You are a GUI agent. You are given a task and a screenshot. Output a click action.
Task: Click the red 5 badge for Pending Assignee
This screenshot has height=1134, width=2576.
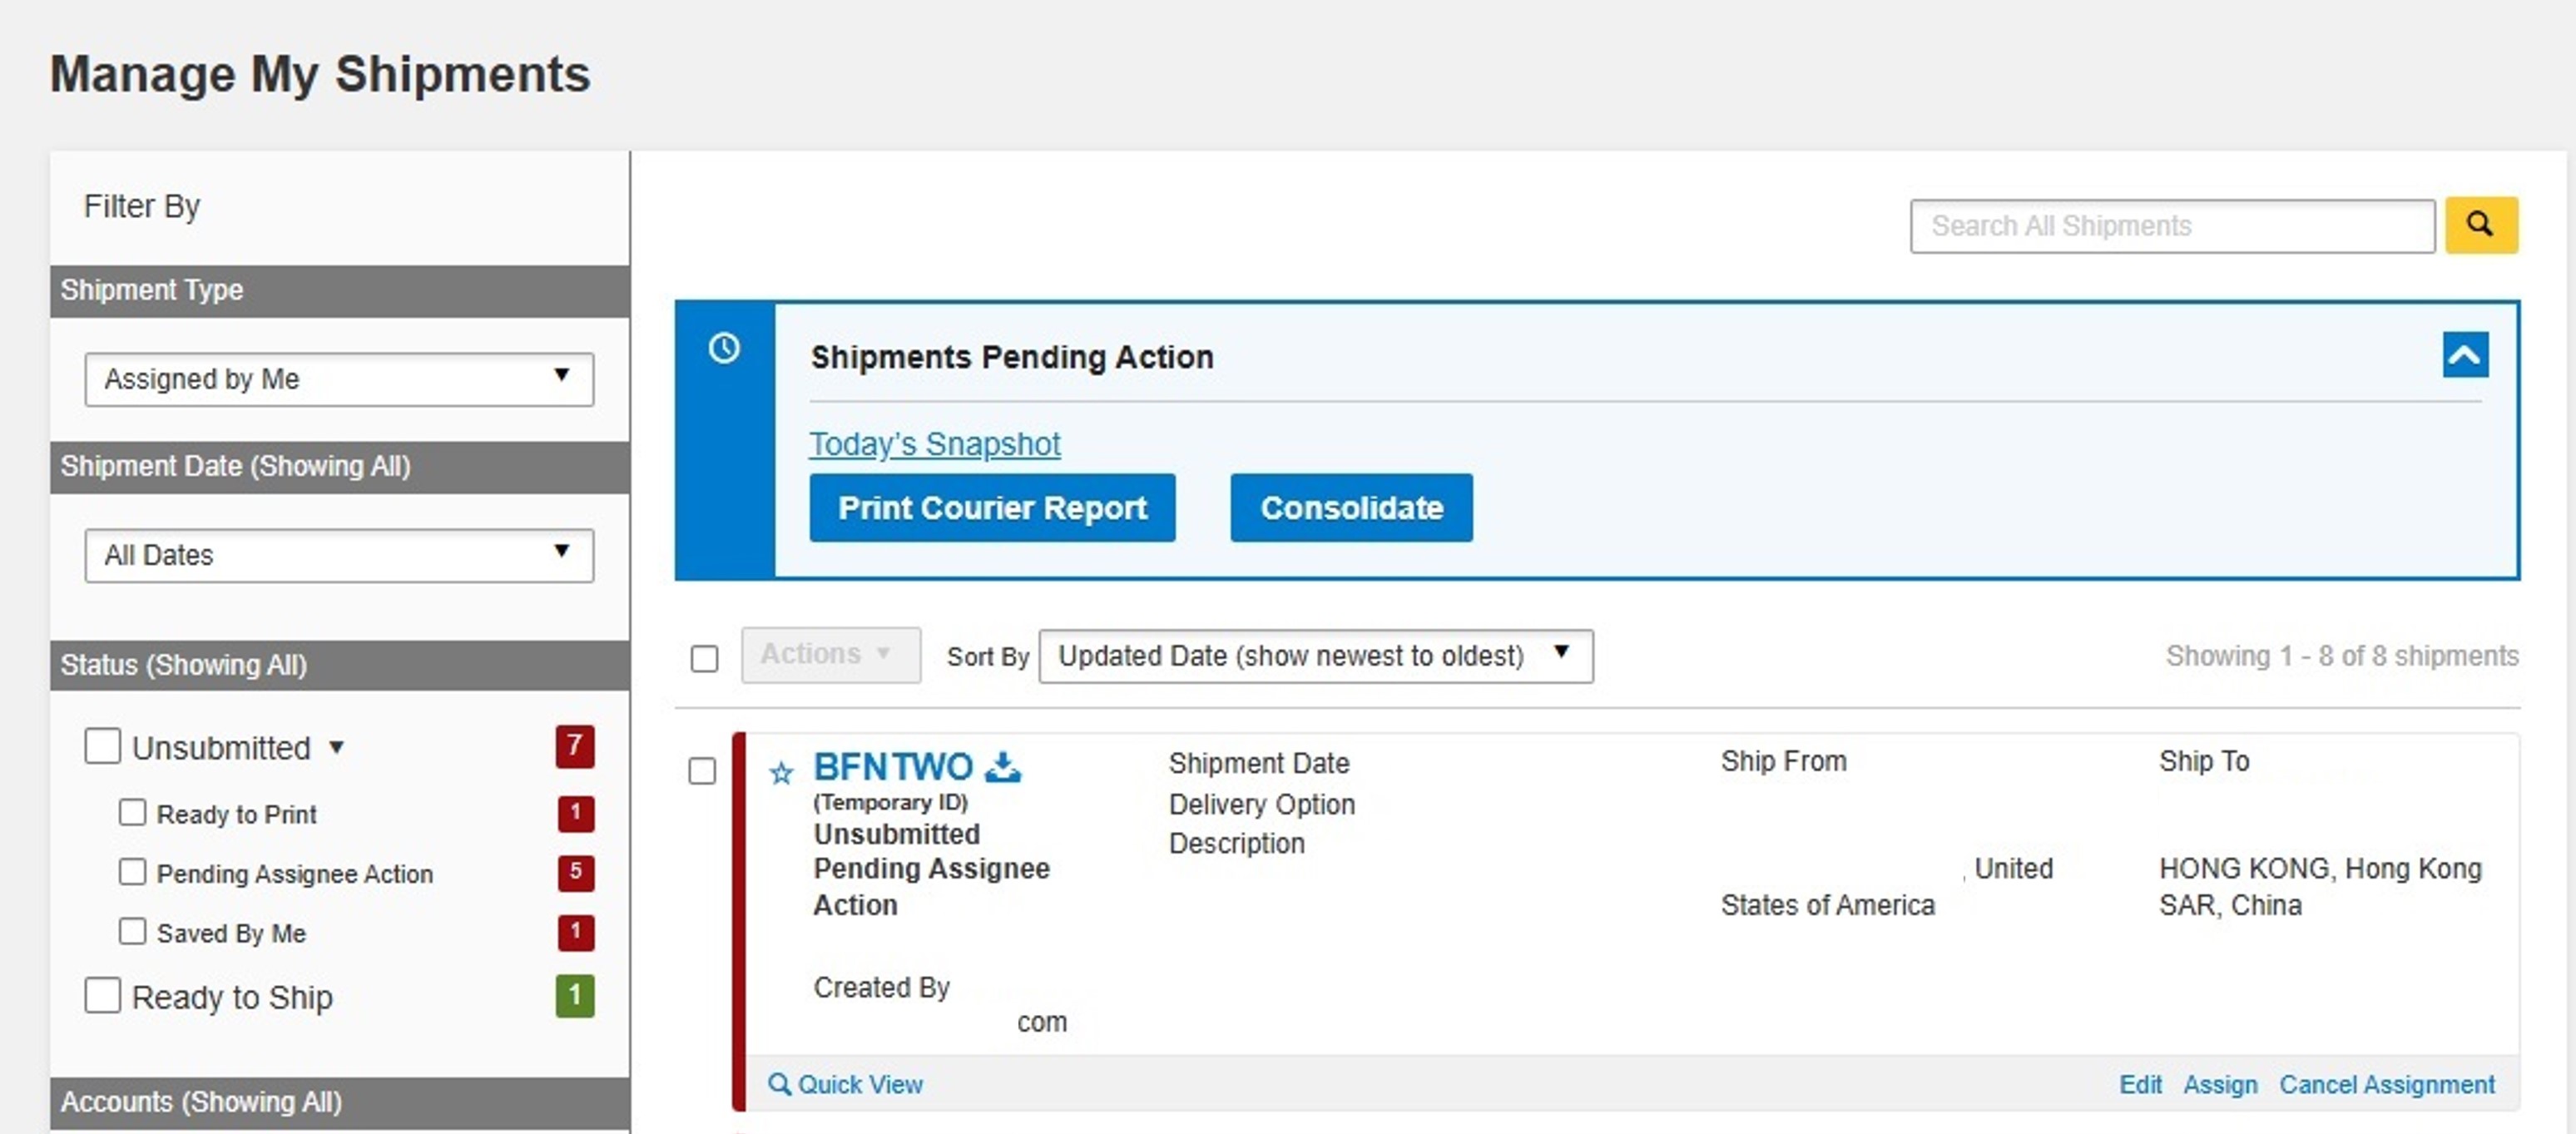click(x=575, y=872)
